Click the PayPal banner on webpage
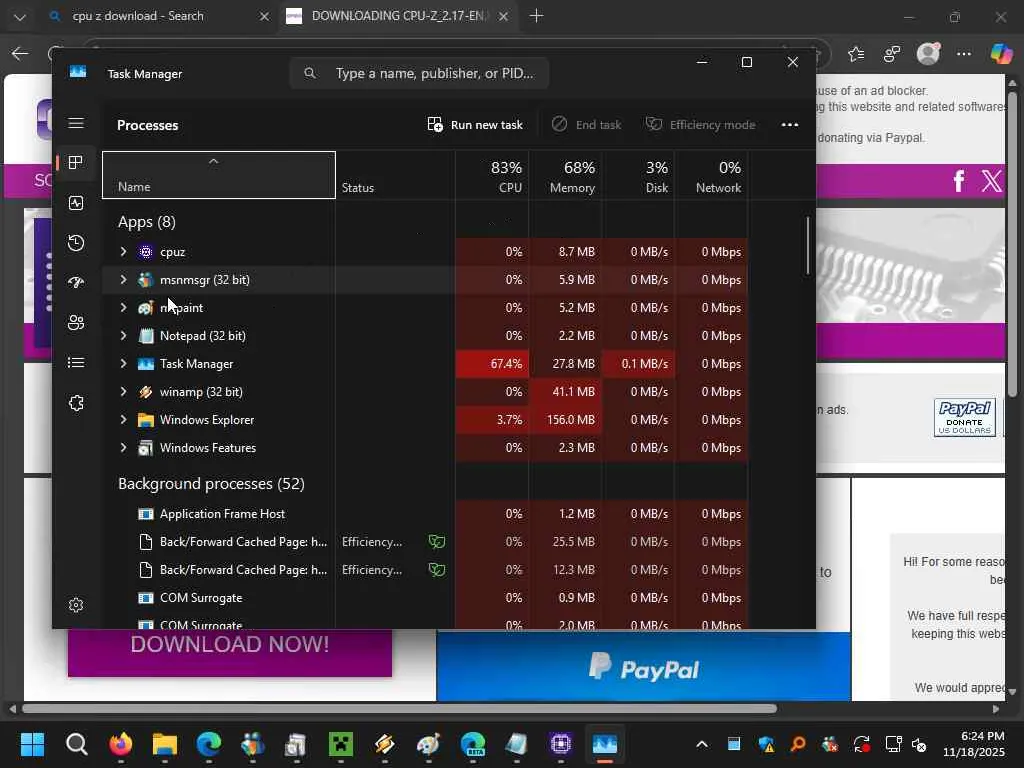The height and width of the screenshot is (768, 1024). click(x=643, y=666)
